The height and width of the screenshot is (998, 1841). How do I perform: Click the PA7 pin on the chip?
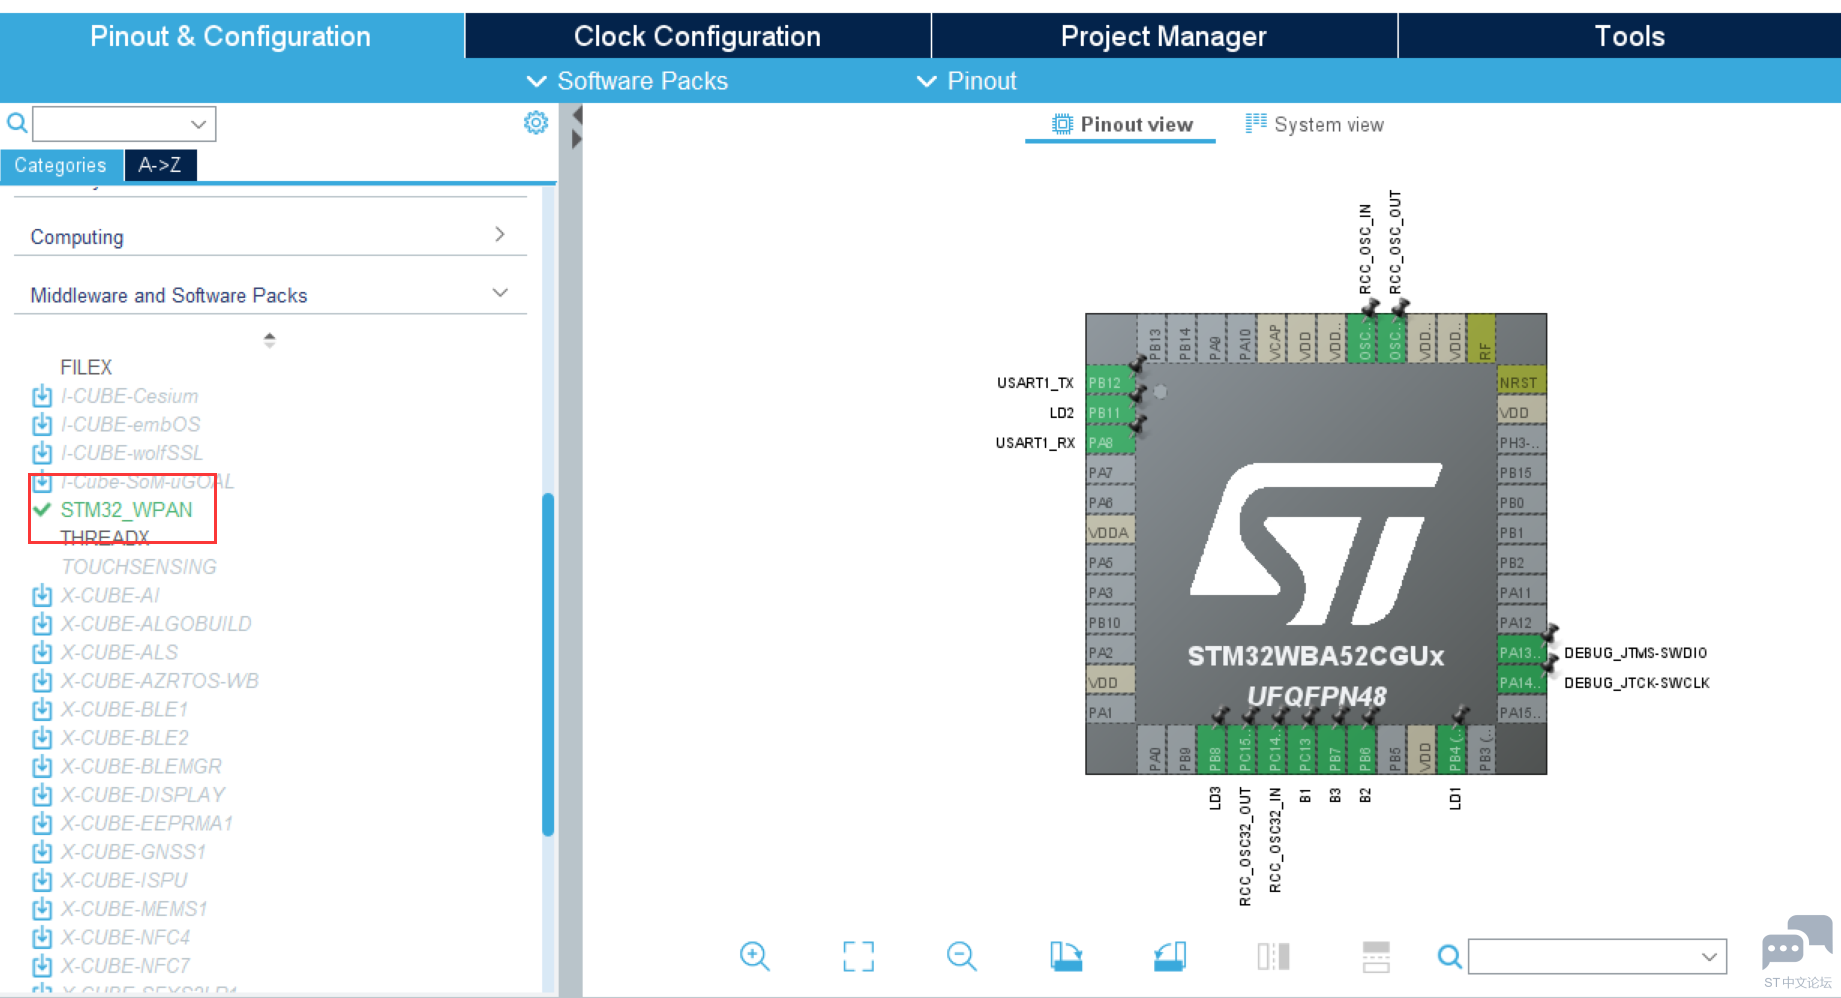pos(1110,473)
